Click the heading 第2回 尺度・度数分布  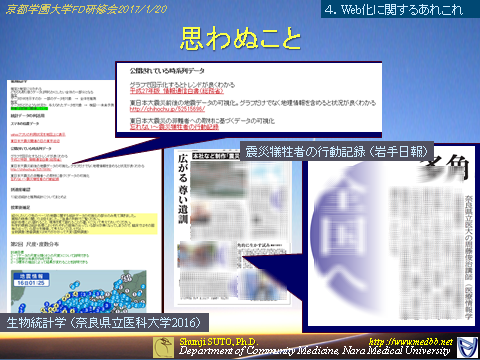[35, 244]
